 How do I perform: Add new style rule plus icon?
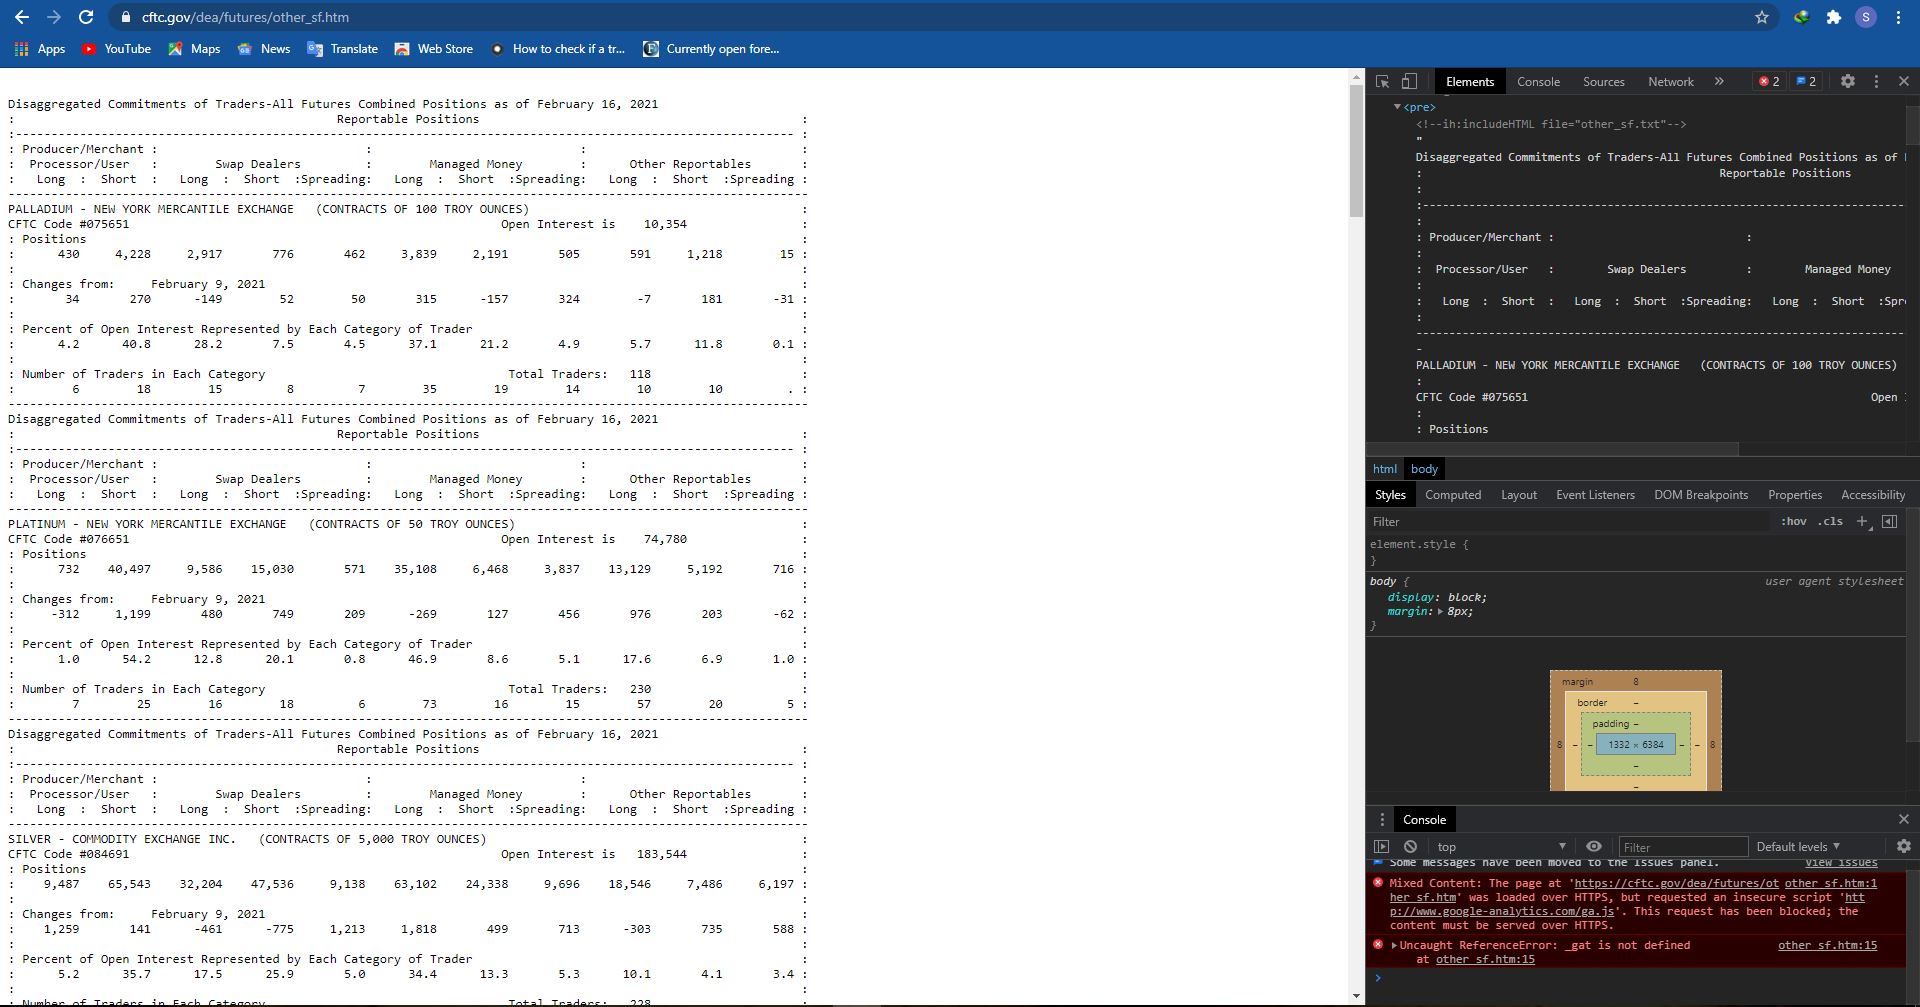pyautogui.click(x=1863, y=521)
